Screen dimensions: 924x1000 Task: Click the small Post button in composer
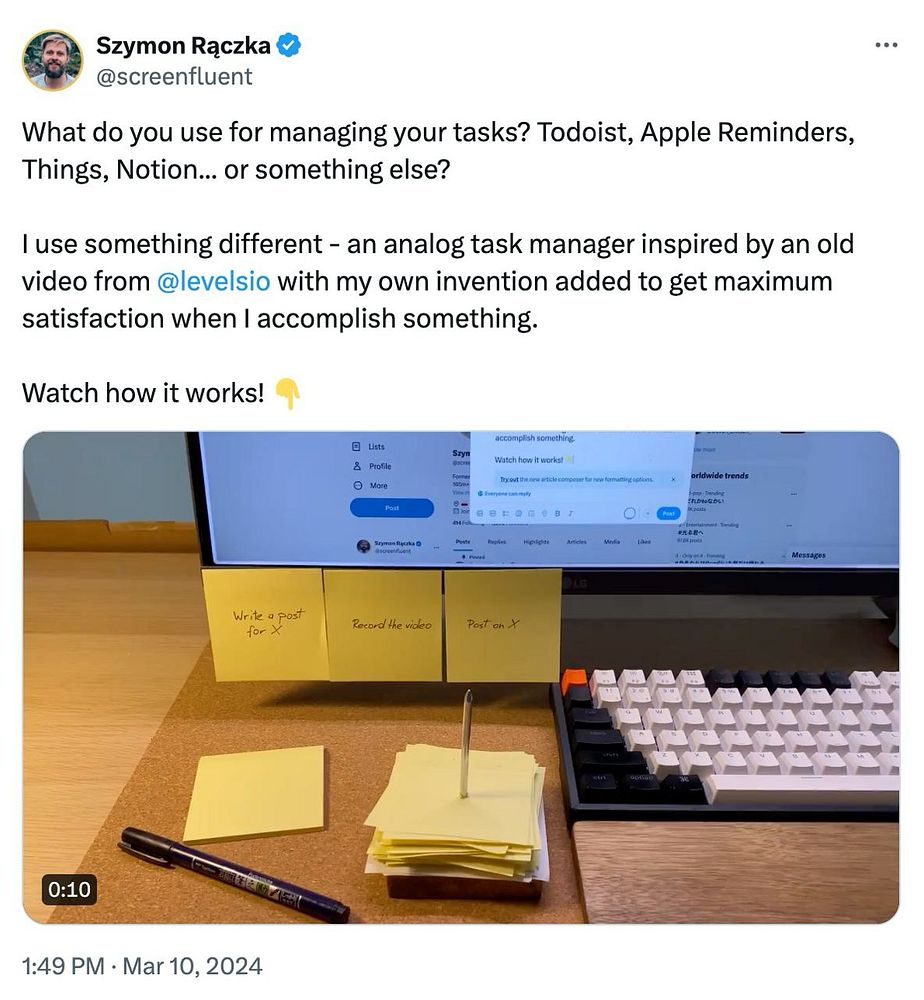point(668,513)
